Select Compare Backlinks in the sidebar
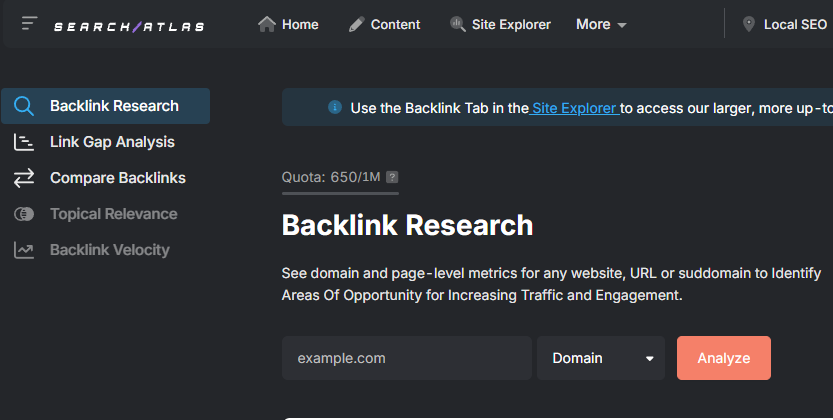 pyautogui.click(x=106, y=178)
